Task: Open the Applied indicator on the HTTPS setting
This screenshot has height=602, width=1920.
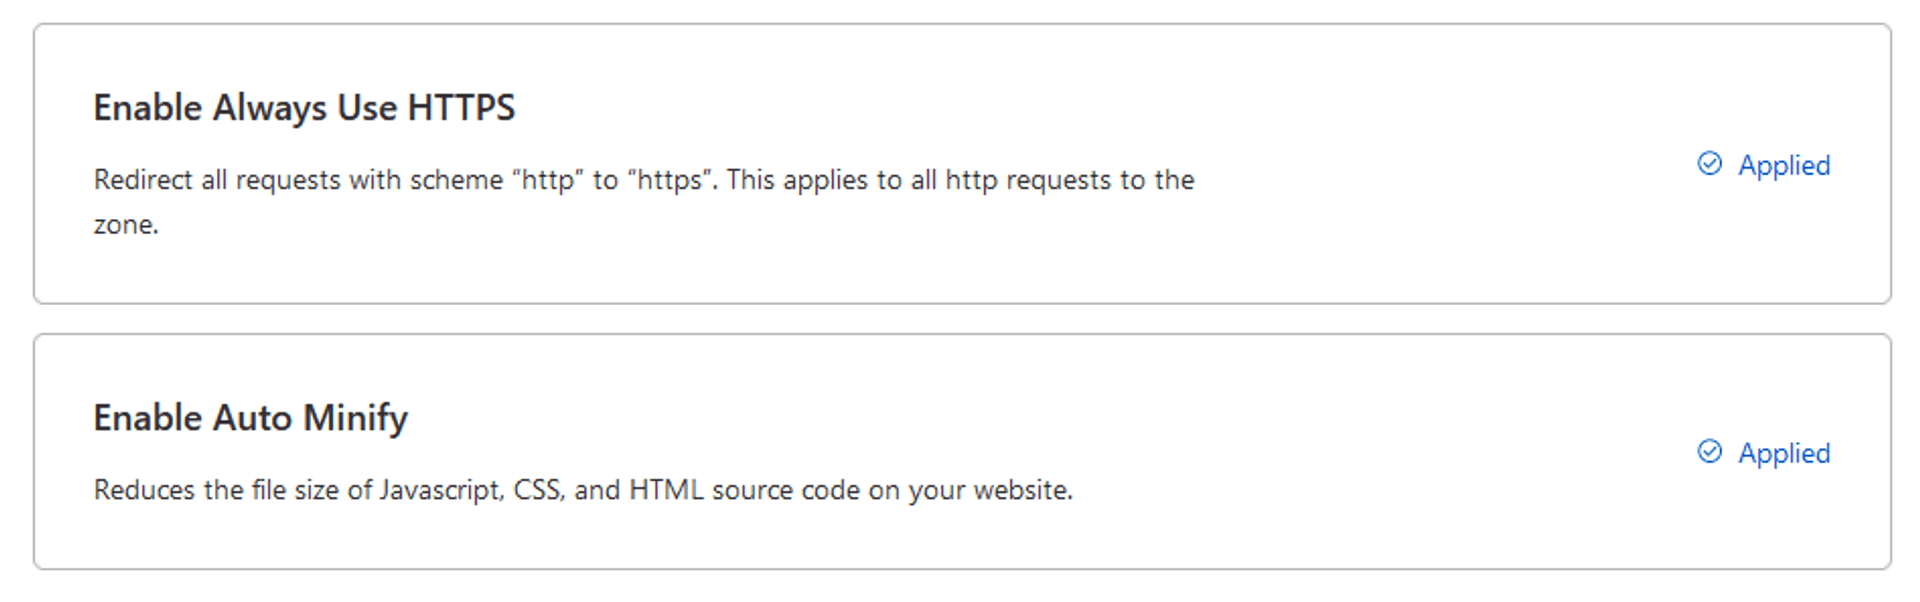Action: 1783,165
